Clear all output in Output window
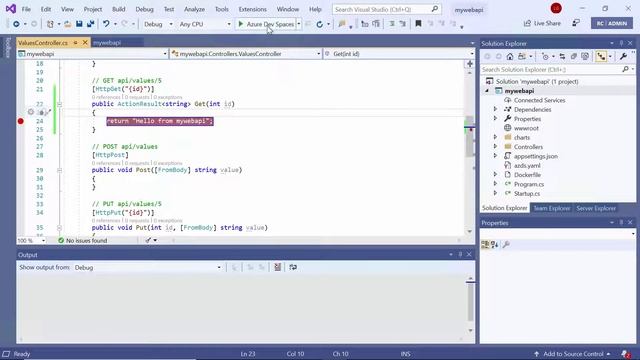 [x=278, y=267]
